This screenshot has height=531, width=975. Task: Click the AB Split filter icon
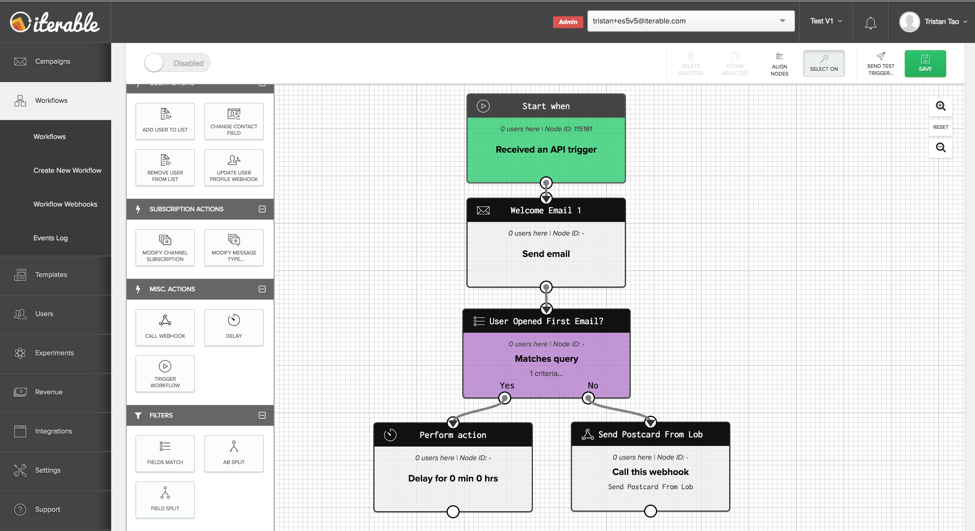234,447
